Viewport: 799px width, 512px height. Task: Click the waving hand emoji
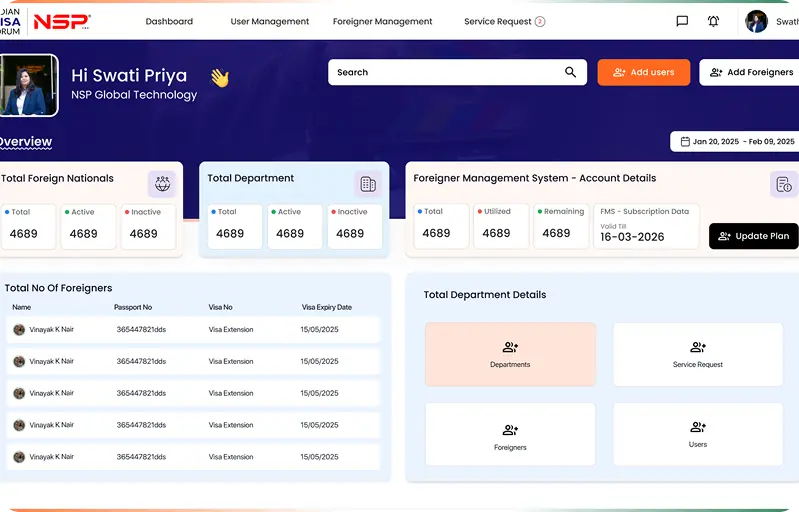click(x=219, y=78)
